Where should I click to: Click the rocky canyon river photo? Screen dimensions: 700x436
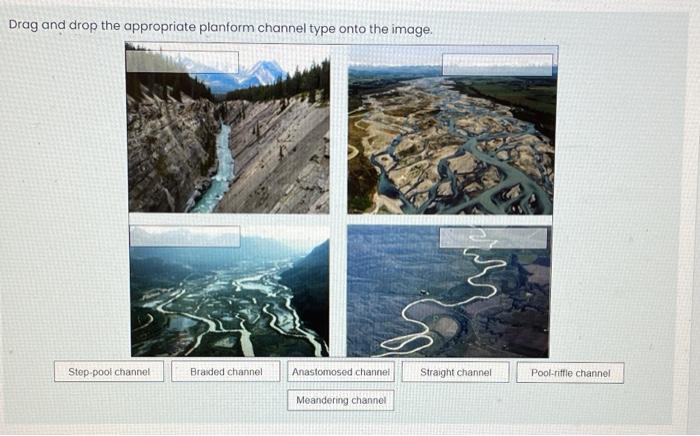[x=228, y=127]
